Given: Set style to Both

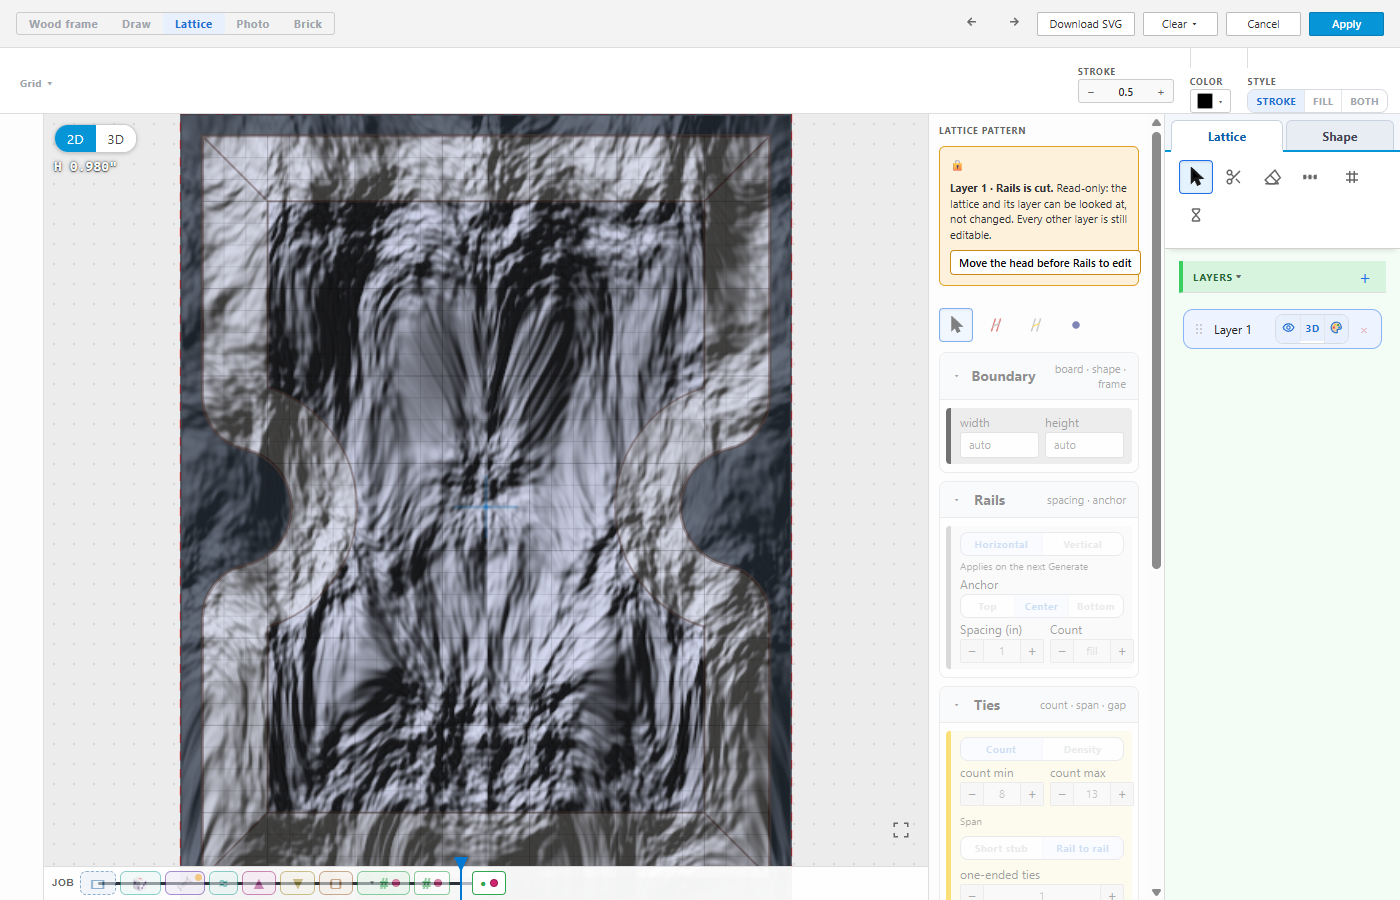Looking at the screenshot, I should click(1364, 101).
